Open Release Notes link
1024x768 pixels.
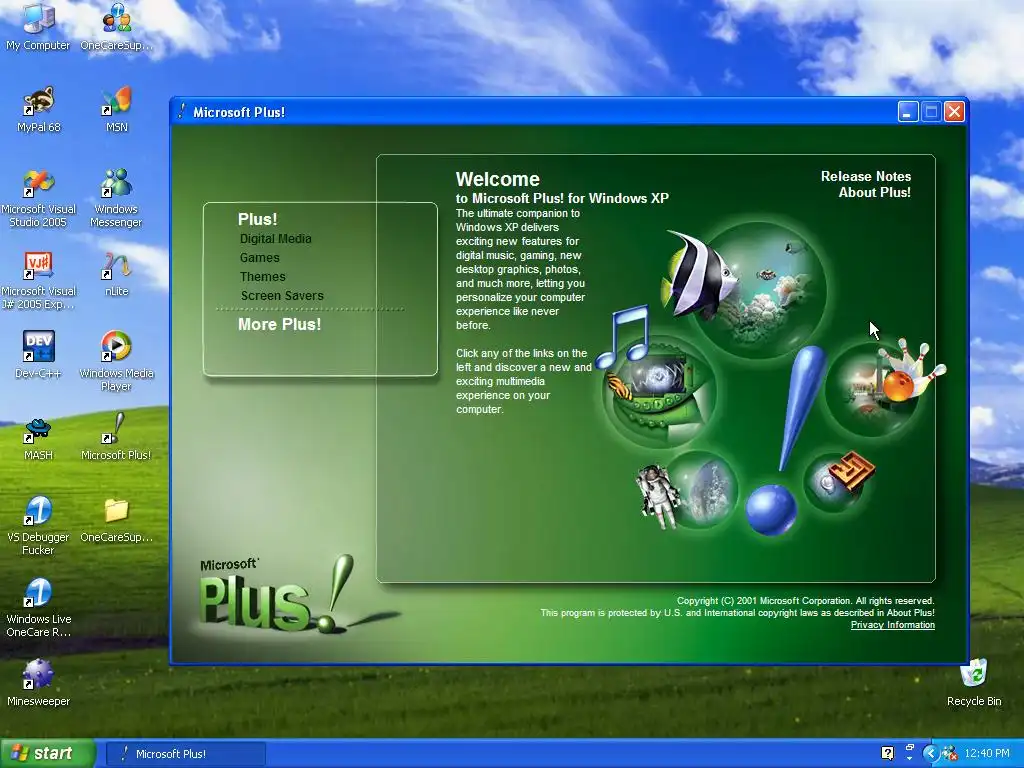(866, 176)
